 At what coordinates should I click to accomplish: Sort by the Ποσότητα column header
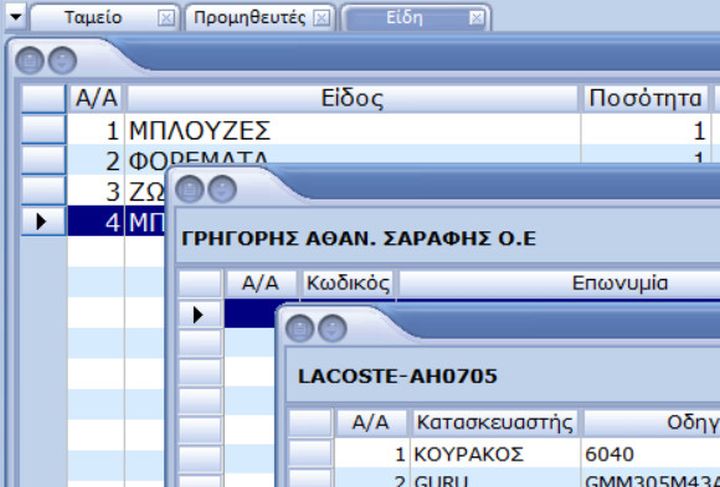[x=645, y=98]
